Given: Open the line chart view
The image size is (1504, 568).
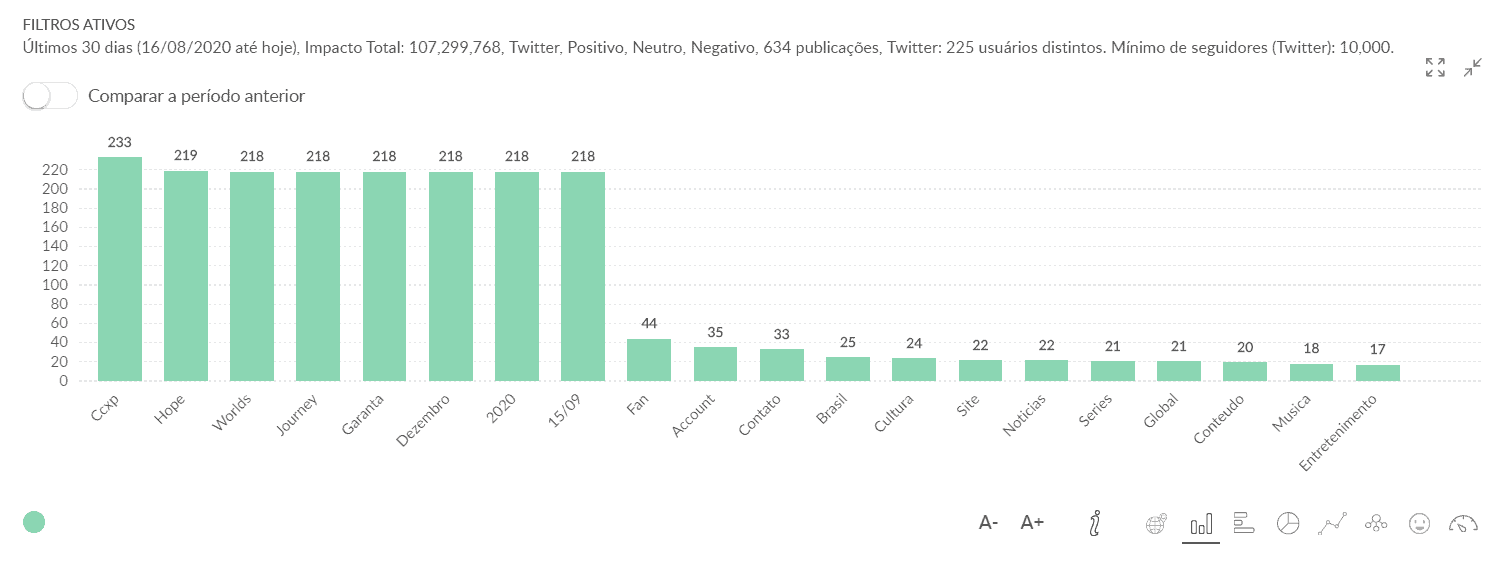Looking at the screenshot, I should pyautogui.click(x=1332, y=523).
